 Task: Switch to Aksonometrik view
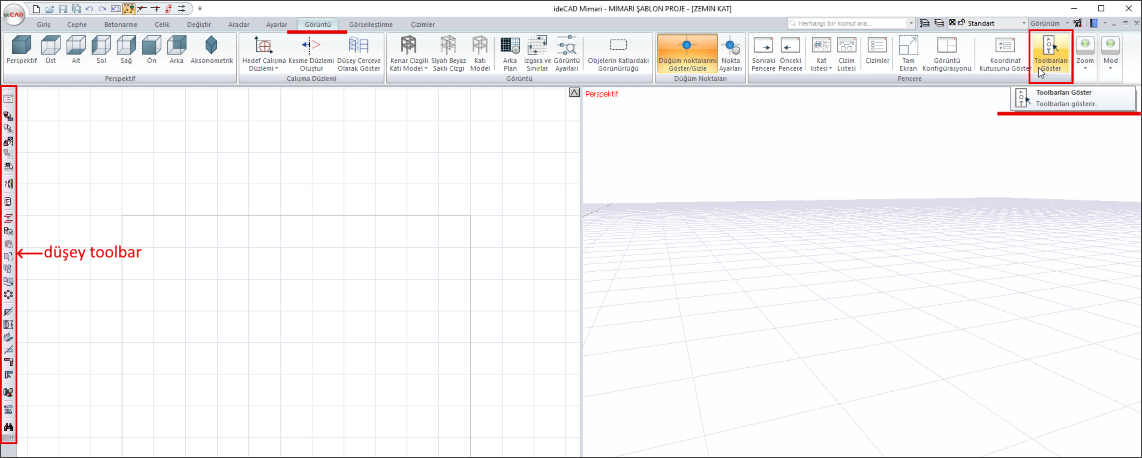(x=211, y=46)
